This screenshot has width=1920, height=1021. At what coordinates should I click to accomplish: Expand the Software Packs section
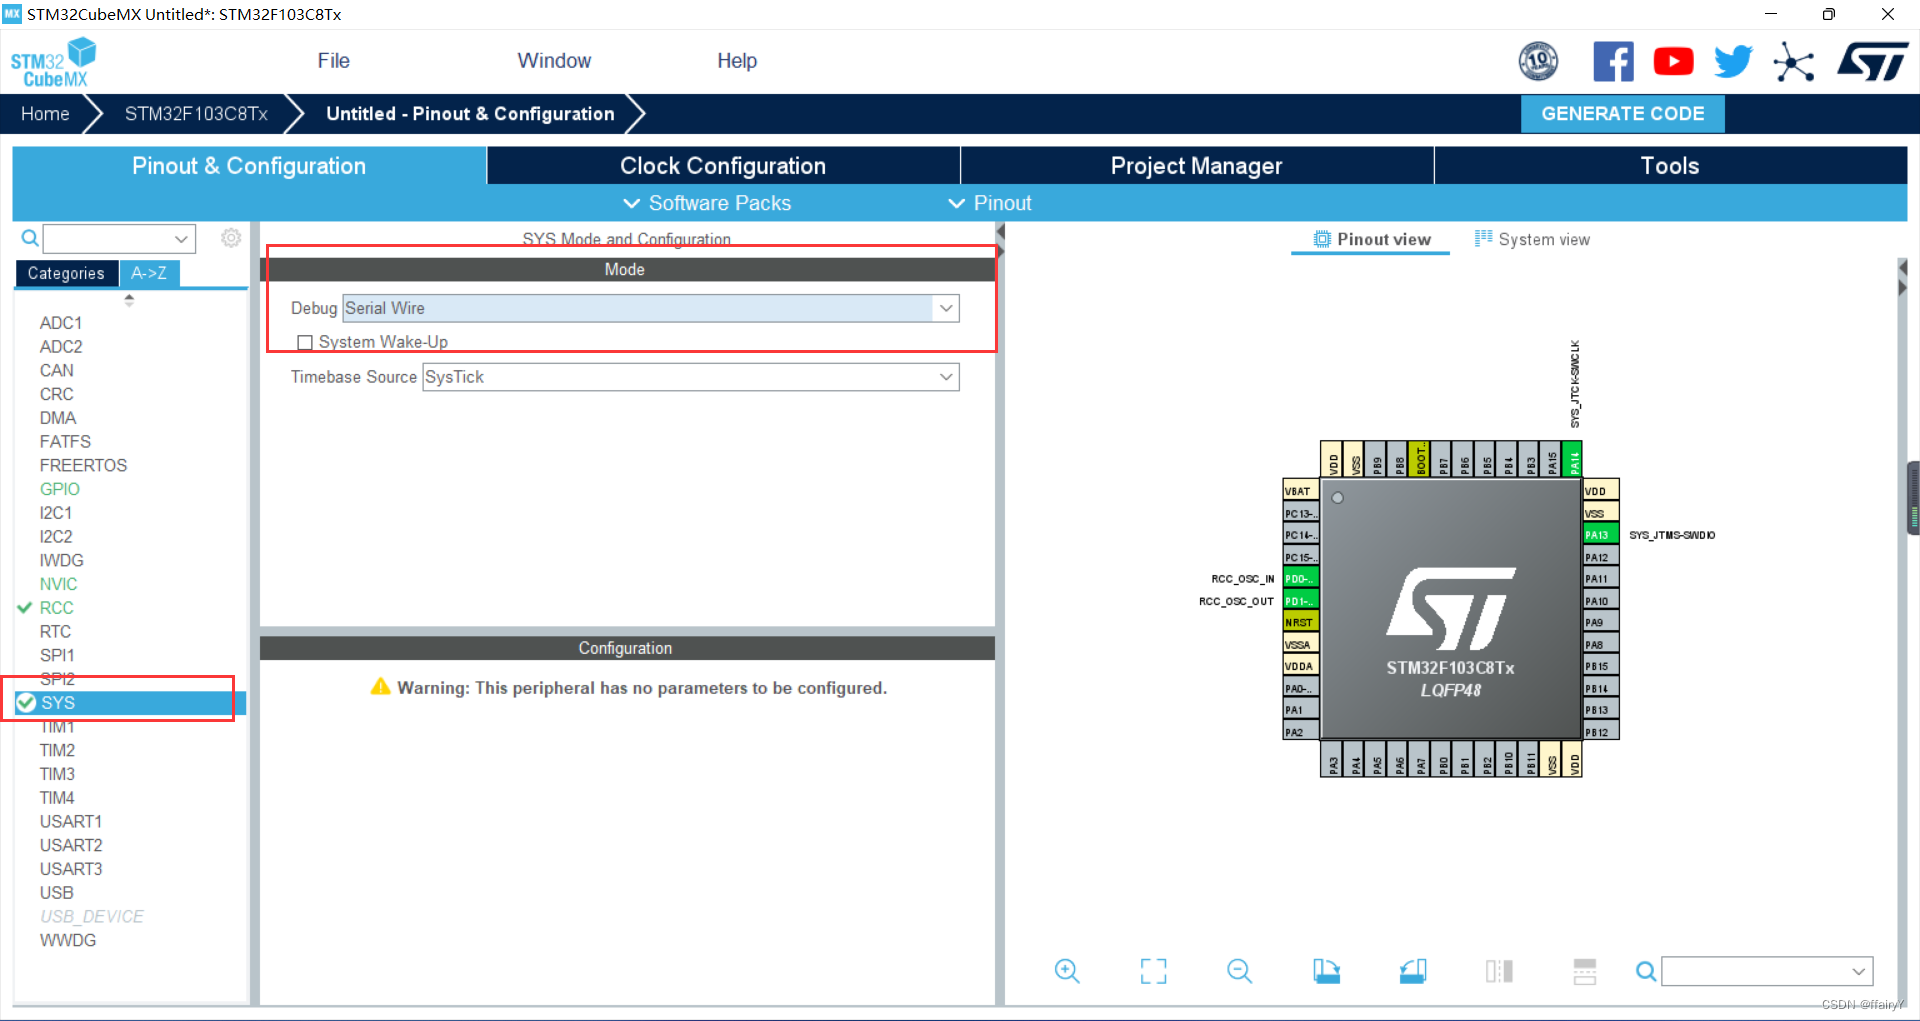(x=706, y=203)
